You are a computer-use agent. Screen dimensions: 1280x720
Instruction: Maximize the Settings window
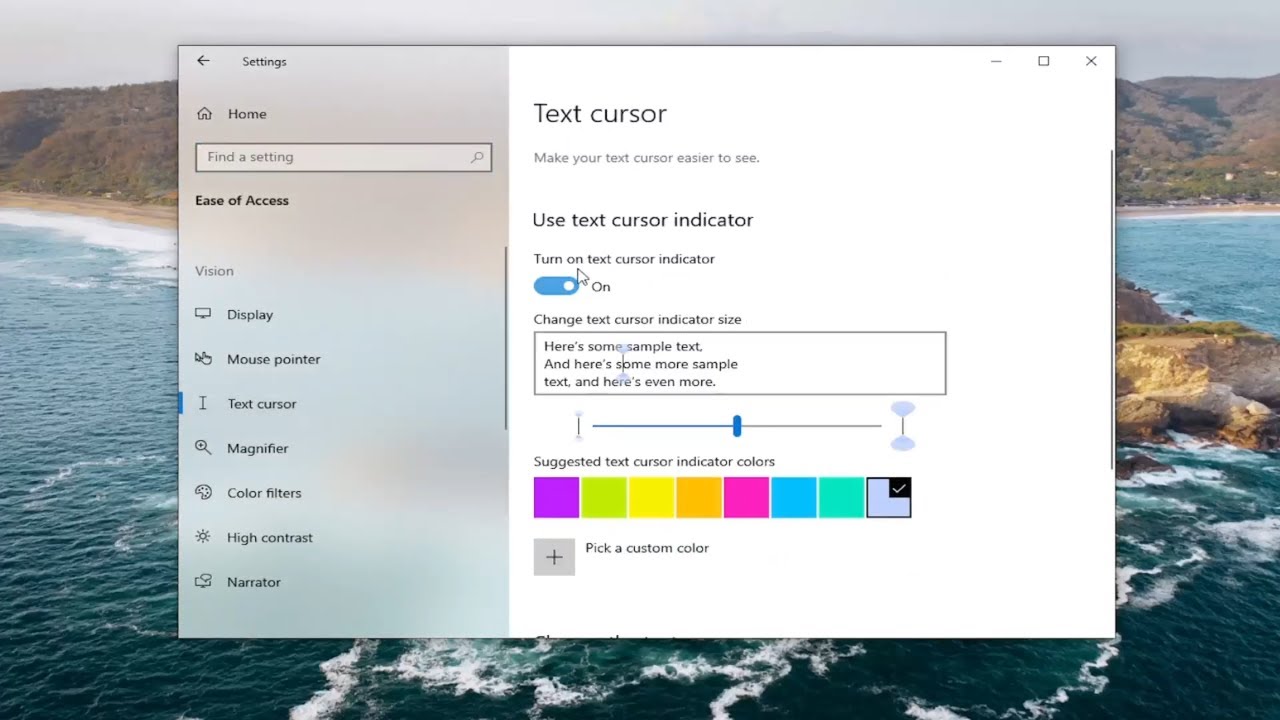coord(1044,61)
